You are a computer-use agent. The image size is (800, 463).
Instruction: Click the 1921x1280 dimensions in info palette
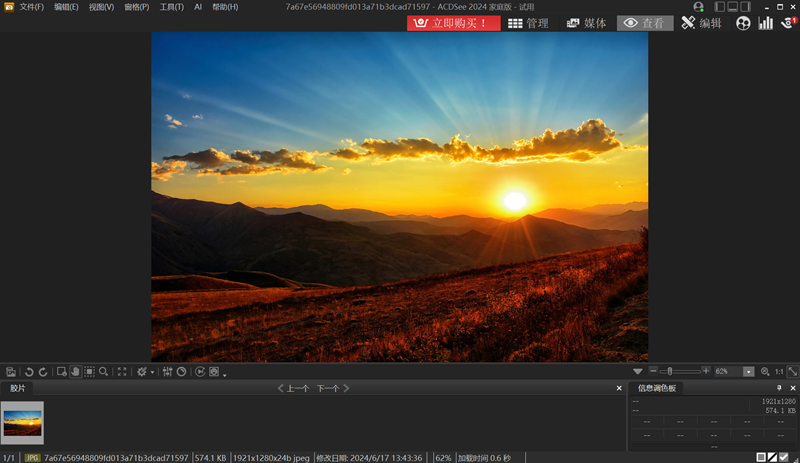pyautogui.click(x=779, y=401)
